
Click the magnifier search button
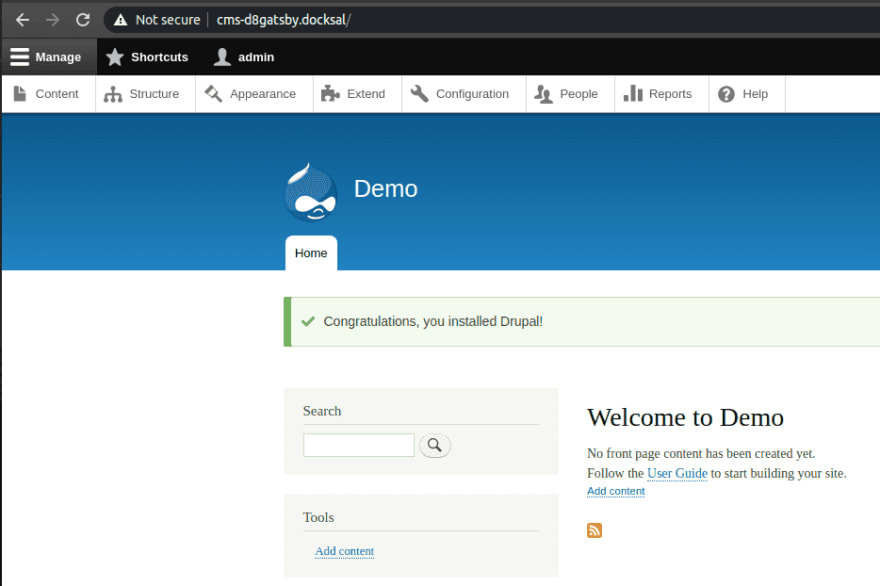tap(434, 445)
